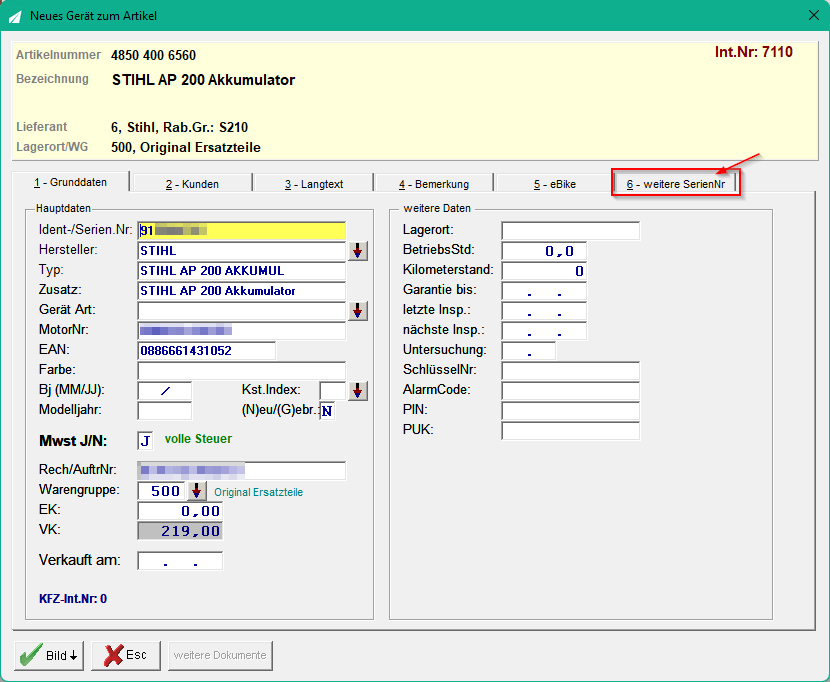Image resolution: width=830 pixels, height=682 pixels.
Task: Close the Neues Gerät zum Artikel window
Action: [x=814, y=15]
